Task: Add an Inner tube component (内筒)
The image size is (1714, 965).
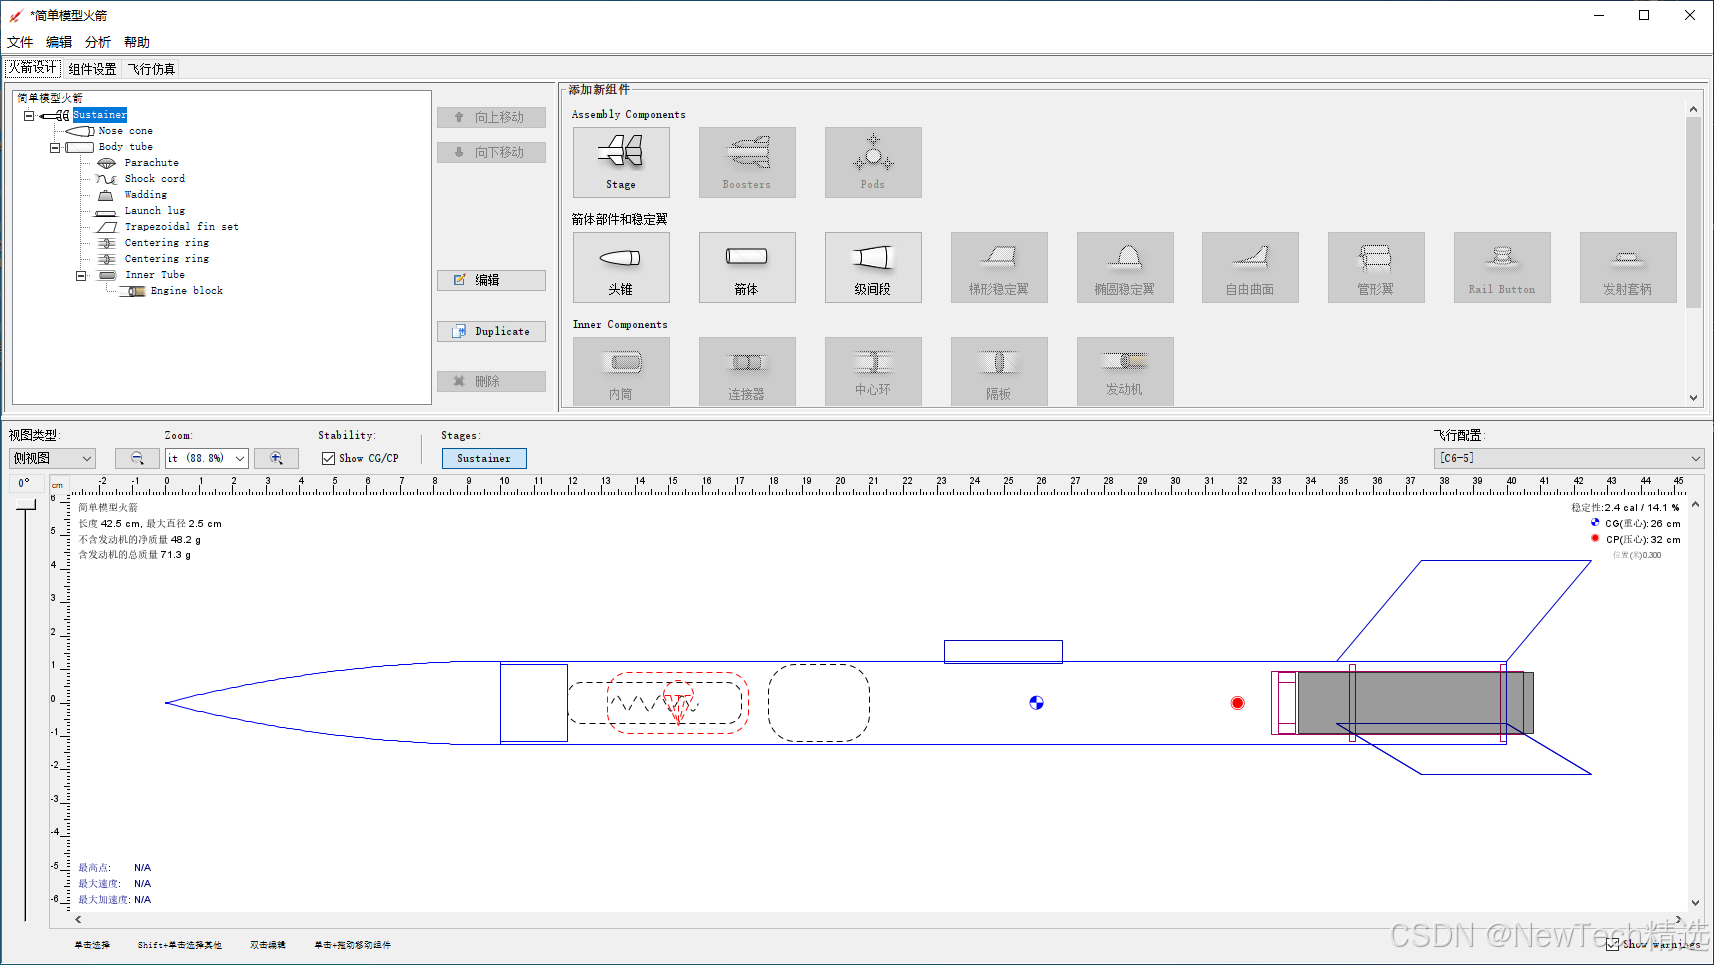Action: [x=621, y=371]
